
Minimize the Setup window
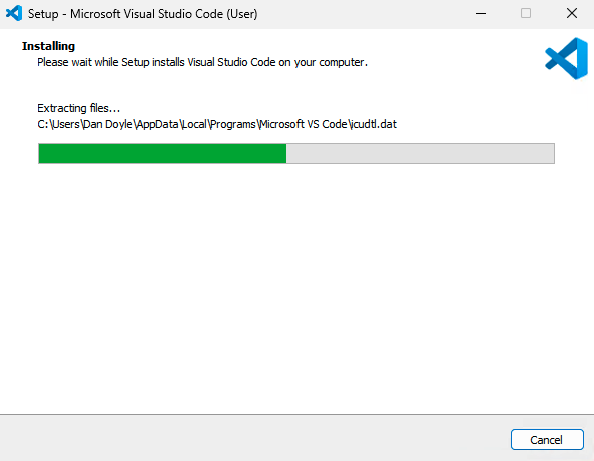481,14
